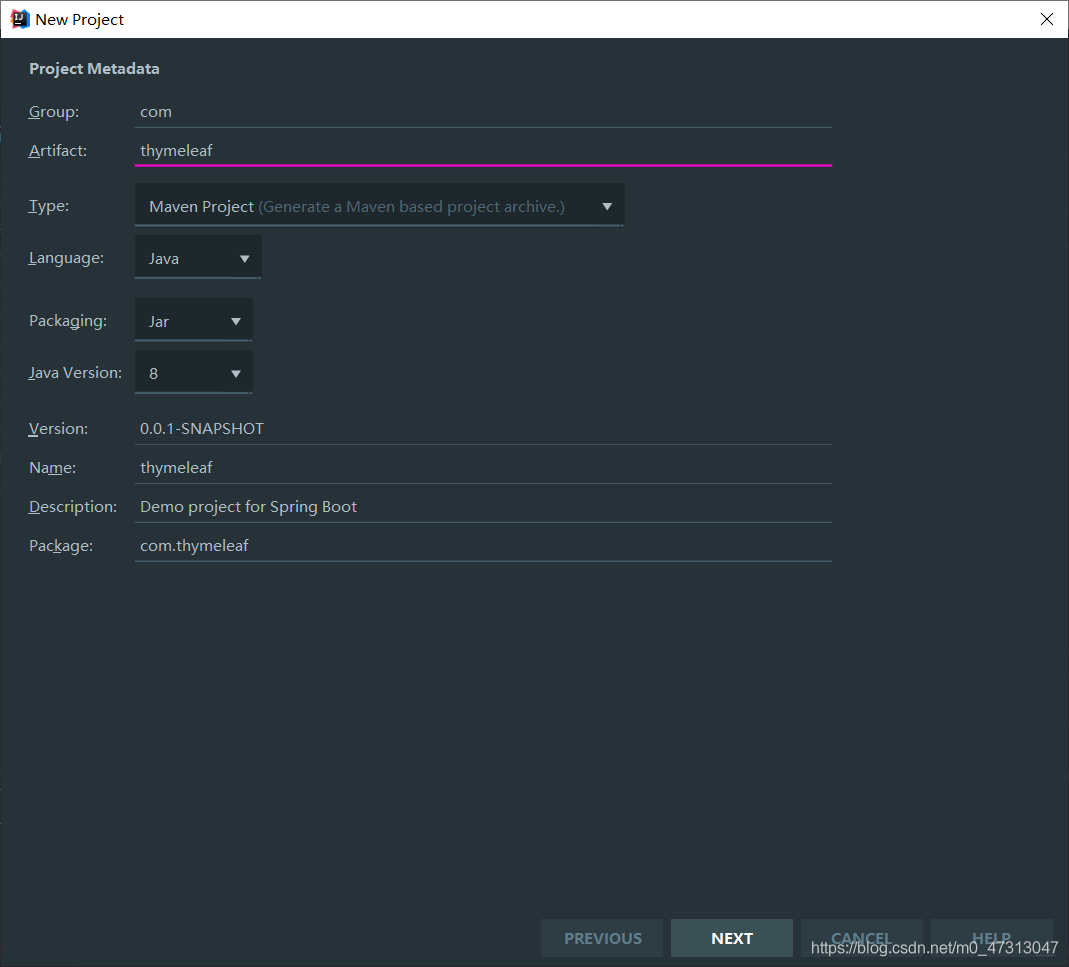Click the Name field with thymeleaf
The height and width of the screenshot is (967, 1069).
(x=483, y=468)
